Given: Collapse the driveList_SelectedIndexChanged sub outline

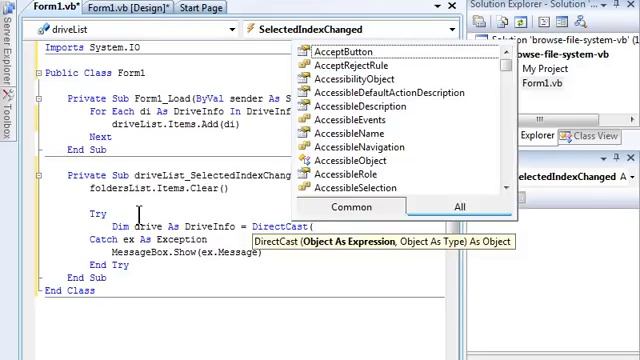Looking at the screenshot, I should 39,176.
